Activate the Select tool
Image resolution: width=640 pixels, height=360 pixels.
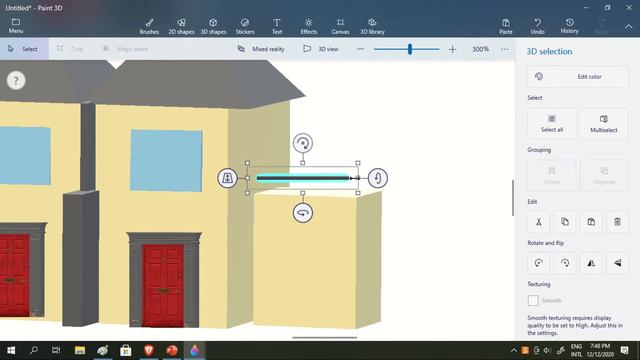coord(24,49)
